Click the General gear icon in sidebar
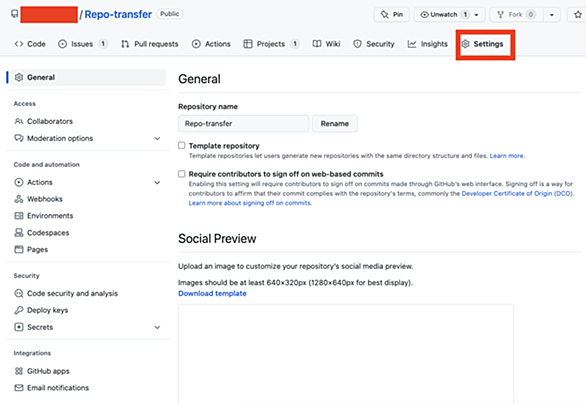This screenshot has width=586, height=404. point(19,77)
